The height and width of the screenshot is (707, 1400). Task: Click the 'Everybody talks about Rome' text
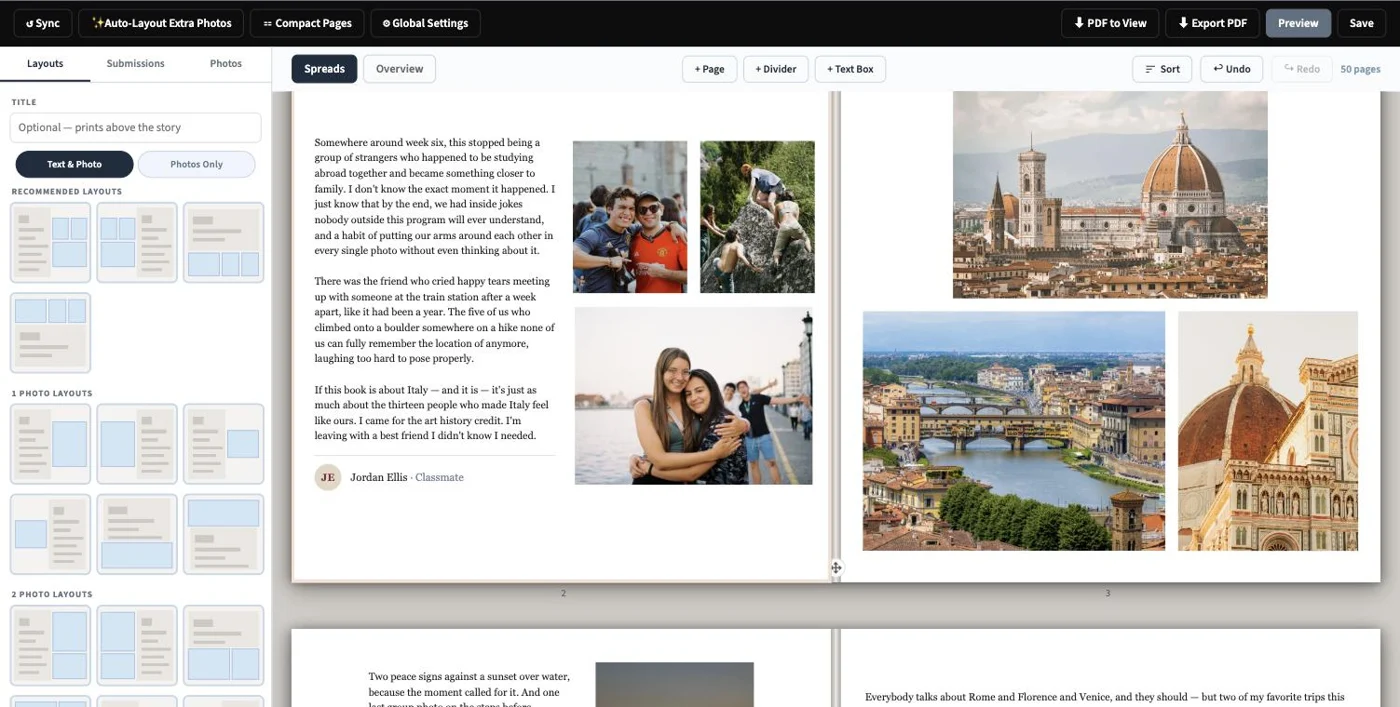click(1105, 697)
